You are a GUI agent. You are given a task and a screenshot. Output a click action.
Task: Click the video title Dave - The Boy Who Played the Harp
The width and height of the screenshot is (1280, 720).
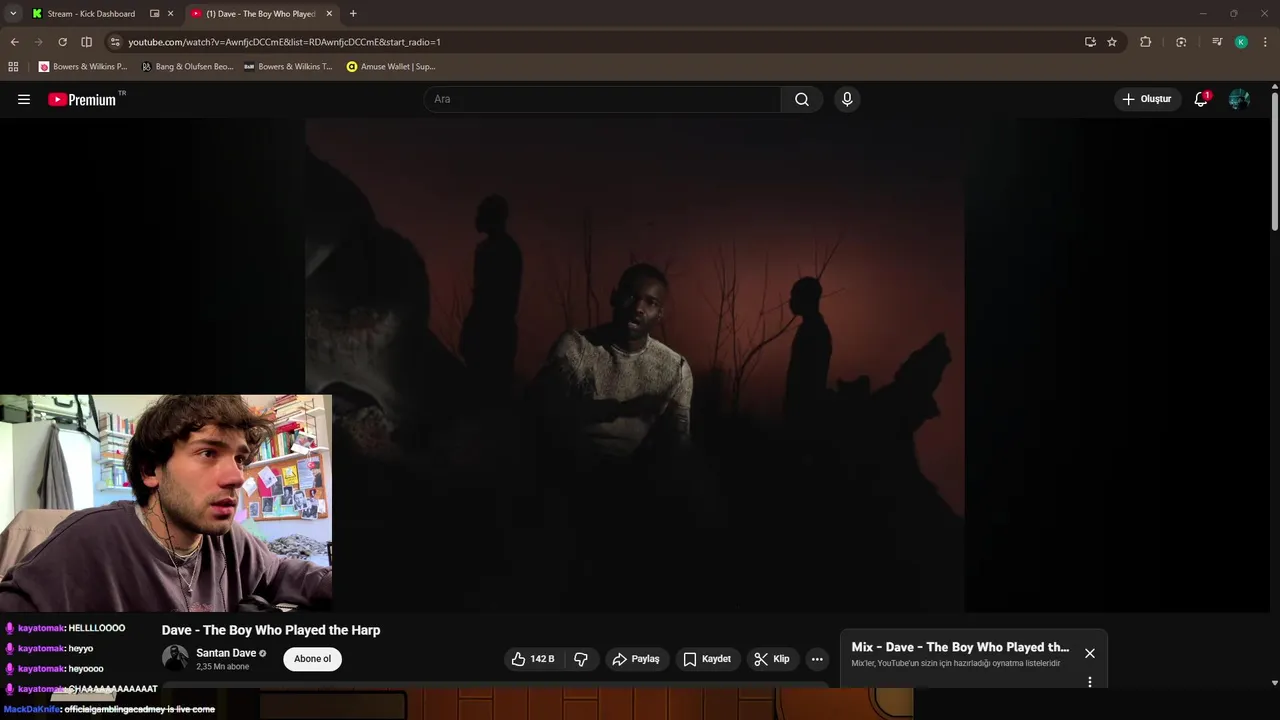[271, 630]
